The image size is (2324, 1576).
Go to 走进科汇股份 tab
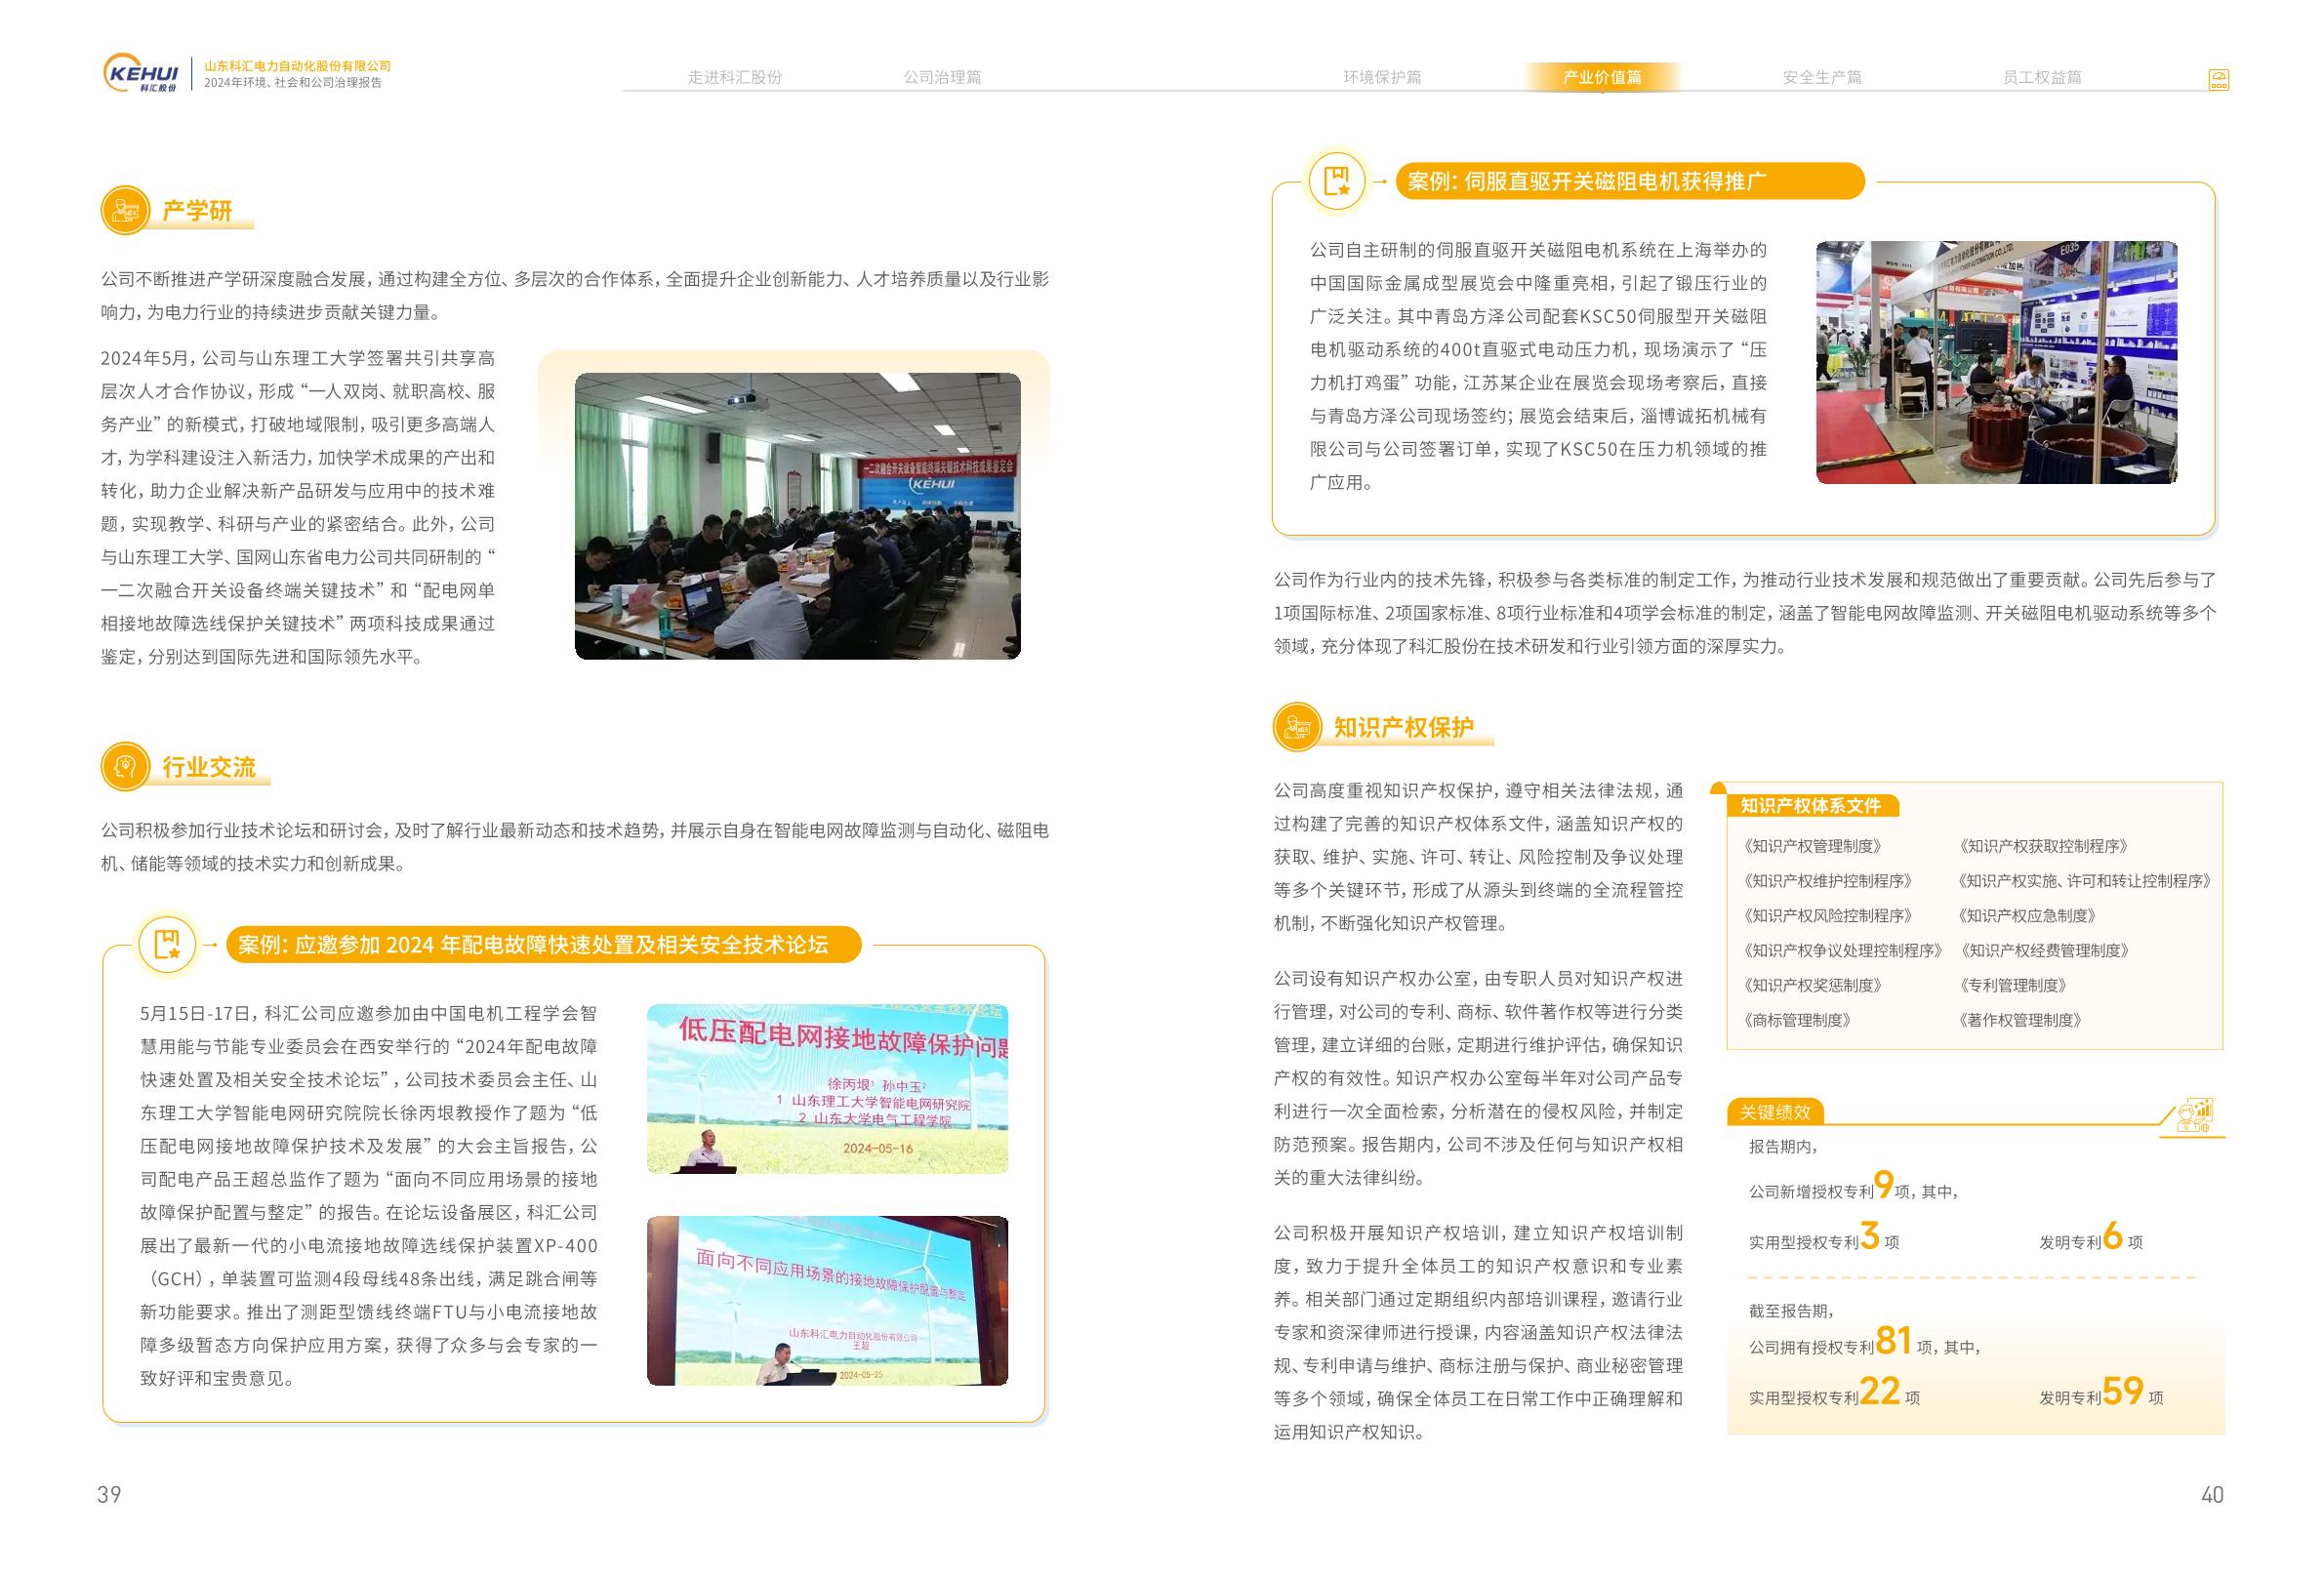(735, 77)
